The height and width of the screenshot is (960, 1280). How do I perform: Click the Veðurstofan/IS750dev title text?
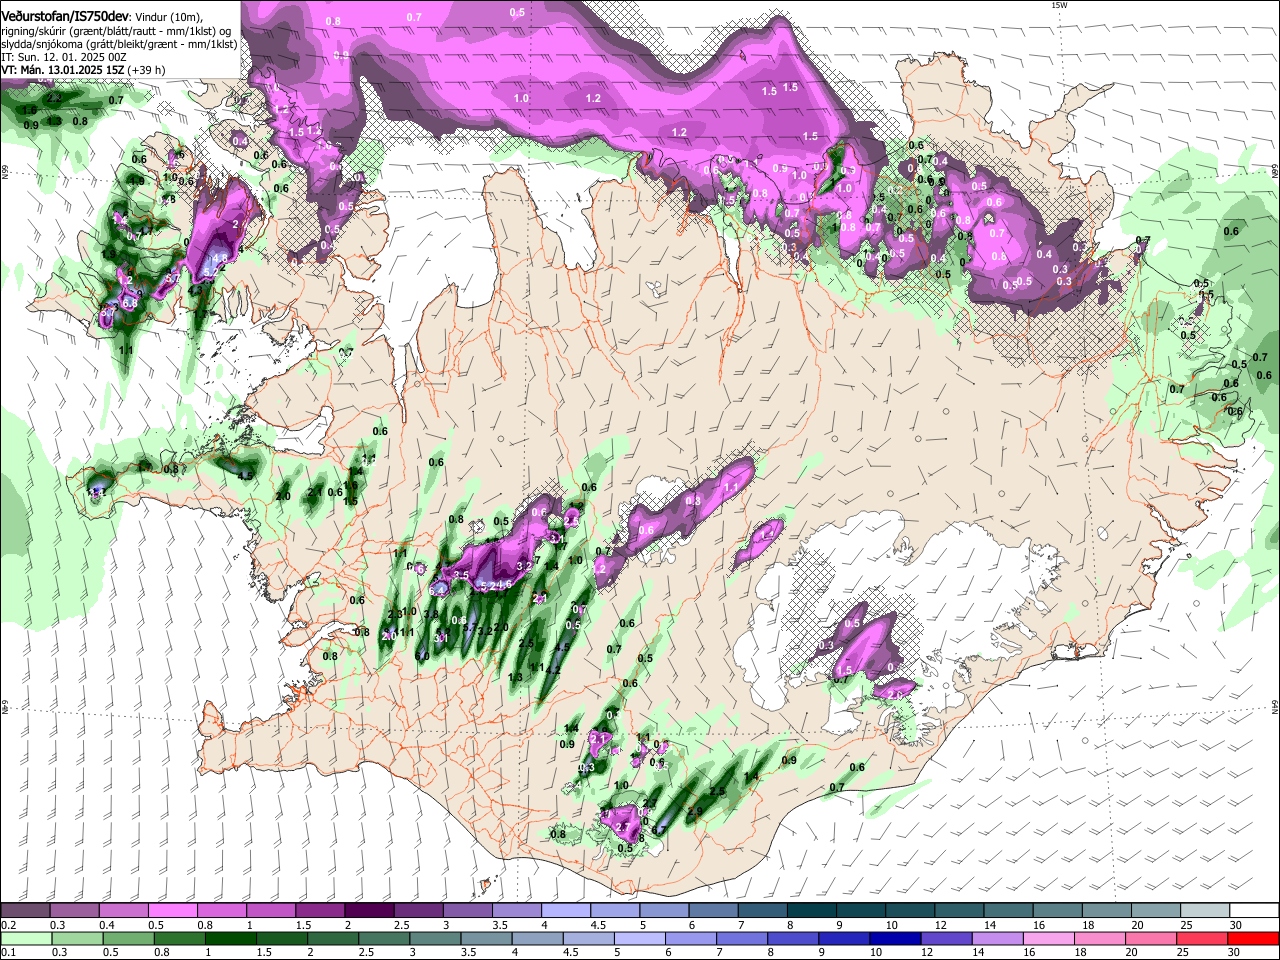(64, 16)
